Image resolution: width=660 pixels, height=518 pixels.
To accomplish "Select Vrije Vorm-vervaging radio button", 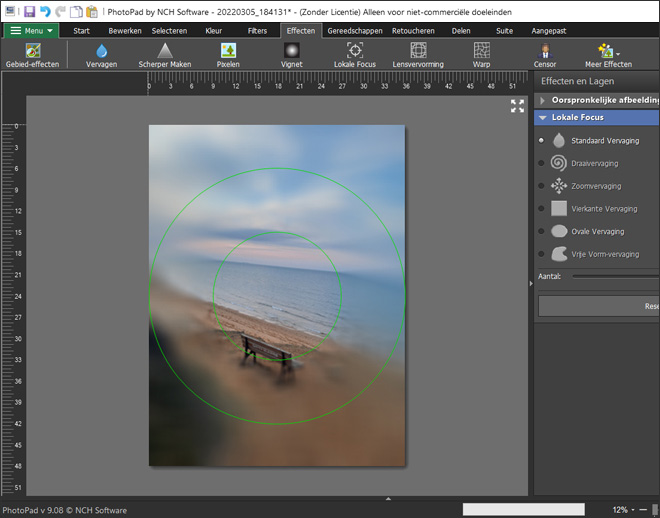I will pyautogui.click(x=541, y=254).
